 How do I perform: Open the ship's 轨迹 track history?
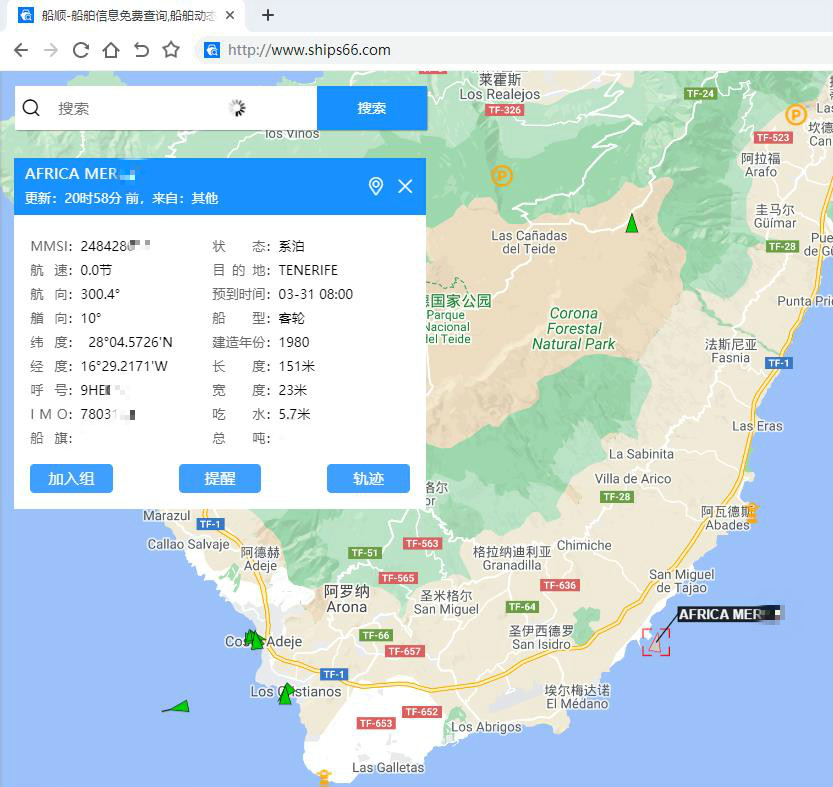pyautogui.click(x=369, y=478)
